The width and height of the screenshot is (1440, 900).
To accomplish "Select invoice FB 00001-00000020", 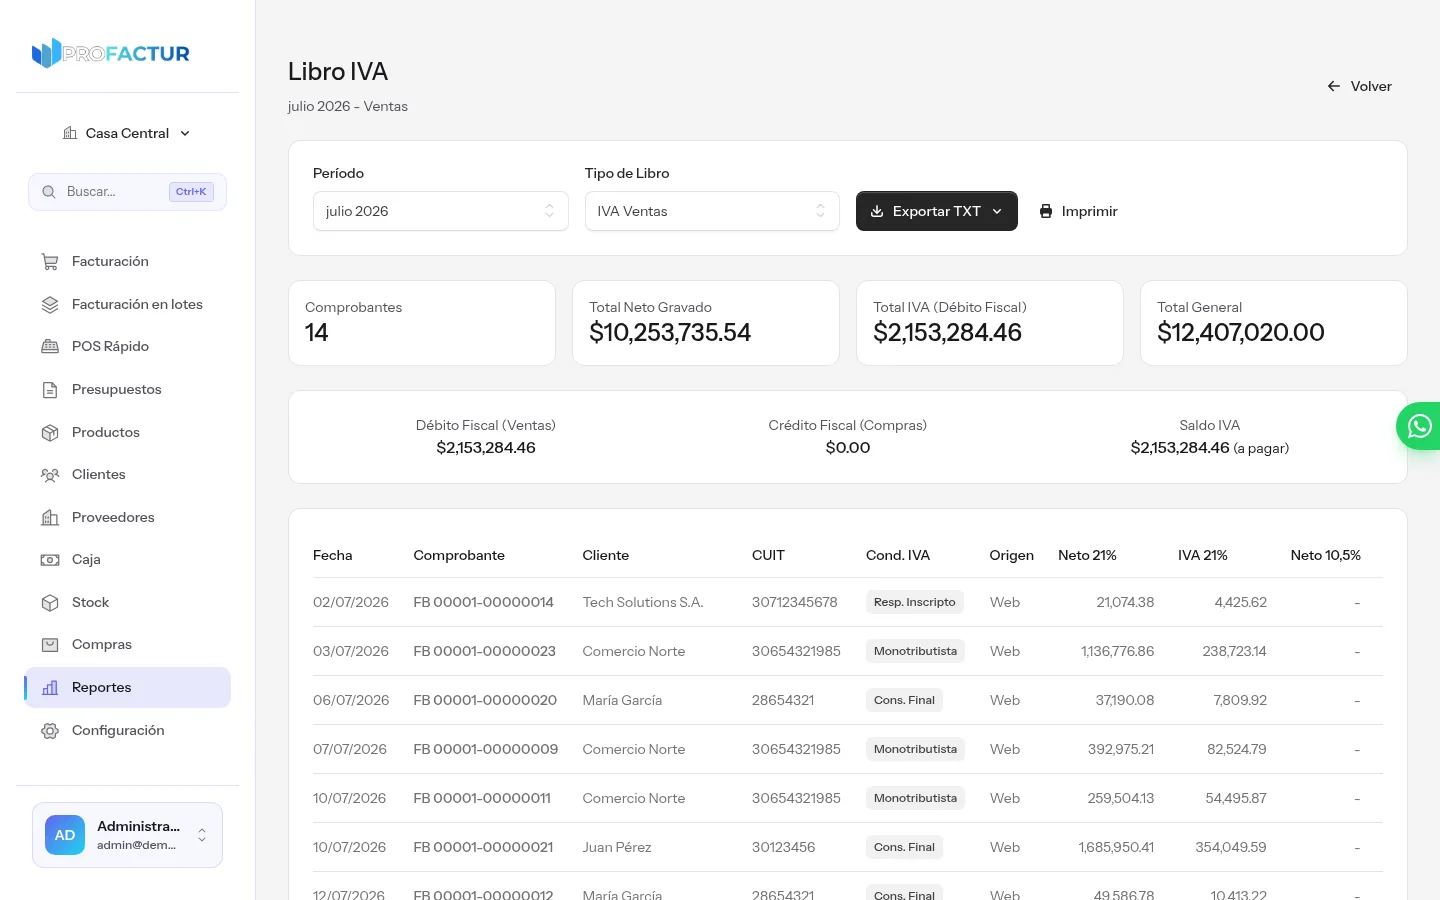I will pos(485,700).
